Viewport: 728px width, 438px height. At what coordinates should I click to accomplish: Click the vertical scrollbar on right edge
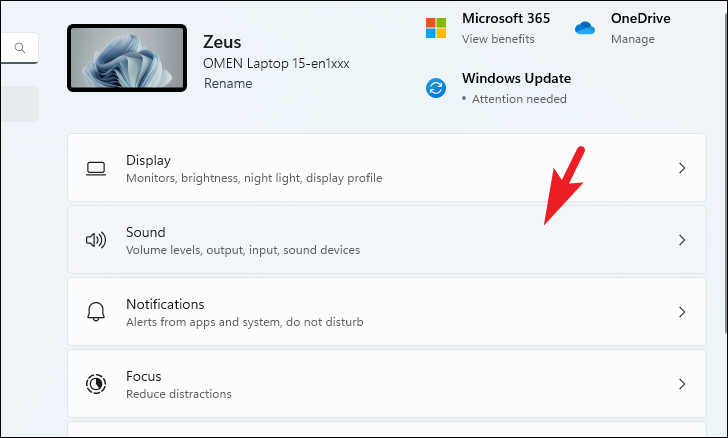click(726, 172)
